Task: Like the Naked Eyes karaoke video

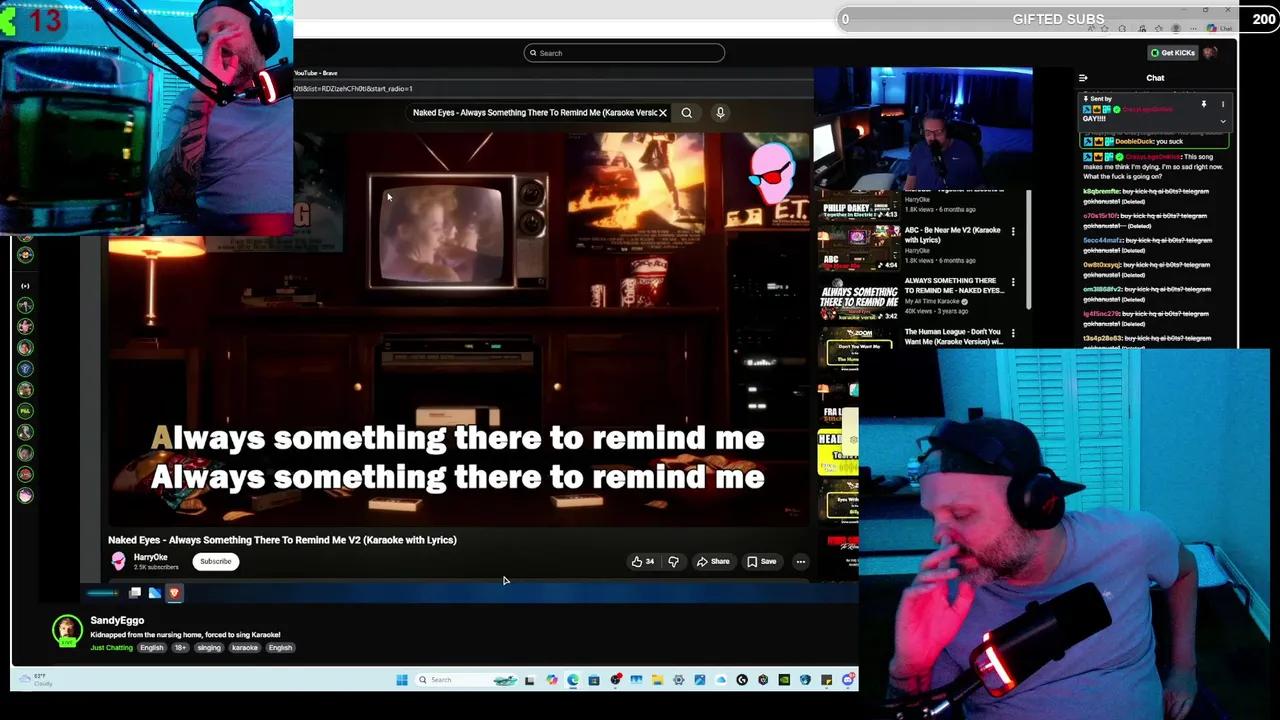Action: tap(642, 562)
